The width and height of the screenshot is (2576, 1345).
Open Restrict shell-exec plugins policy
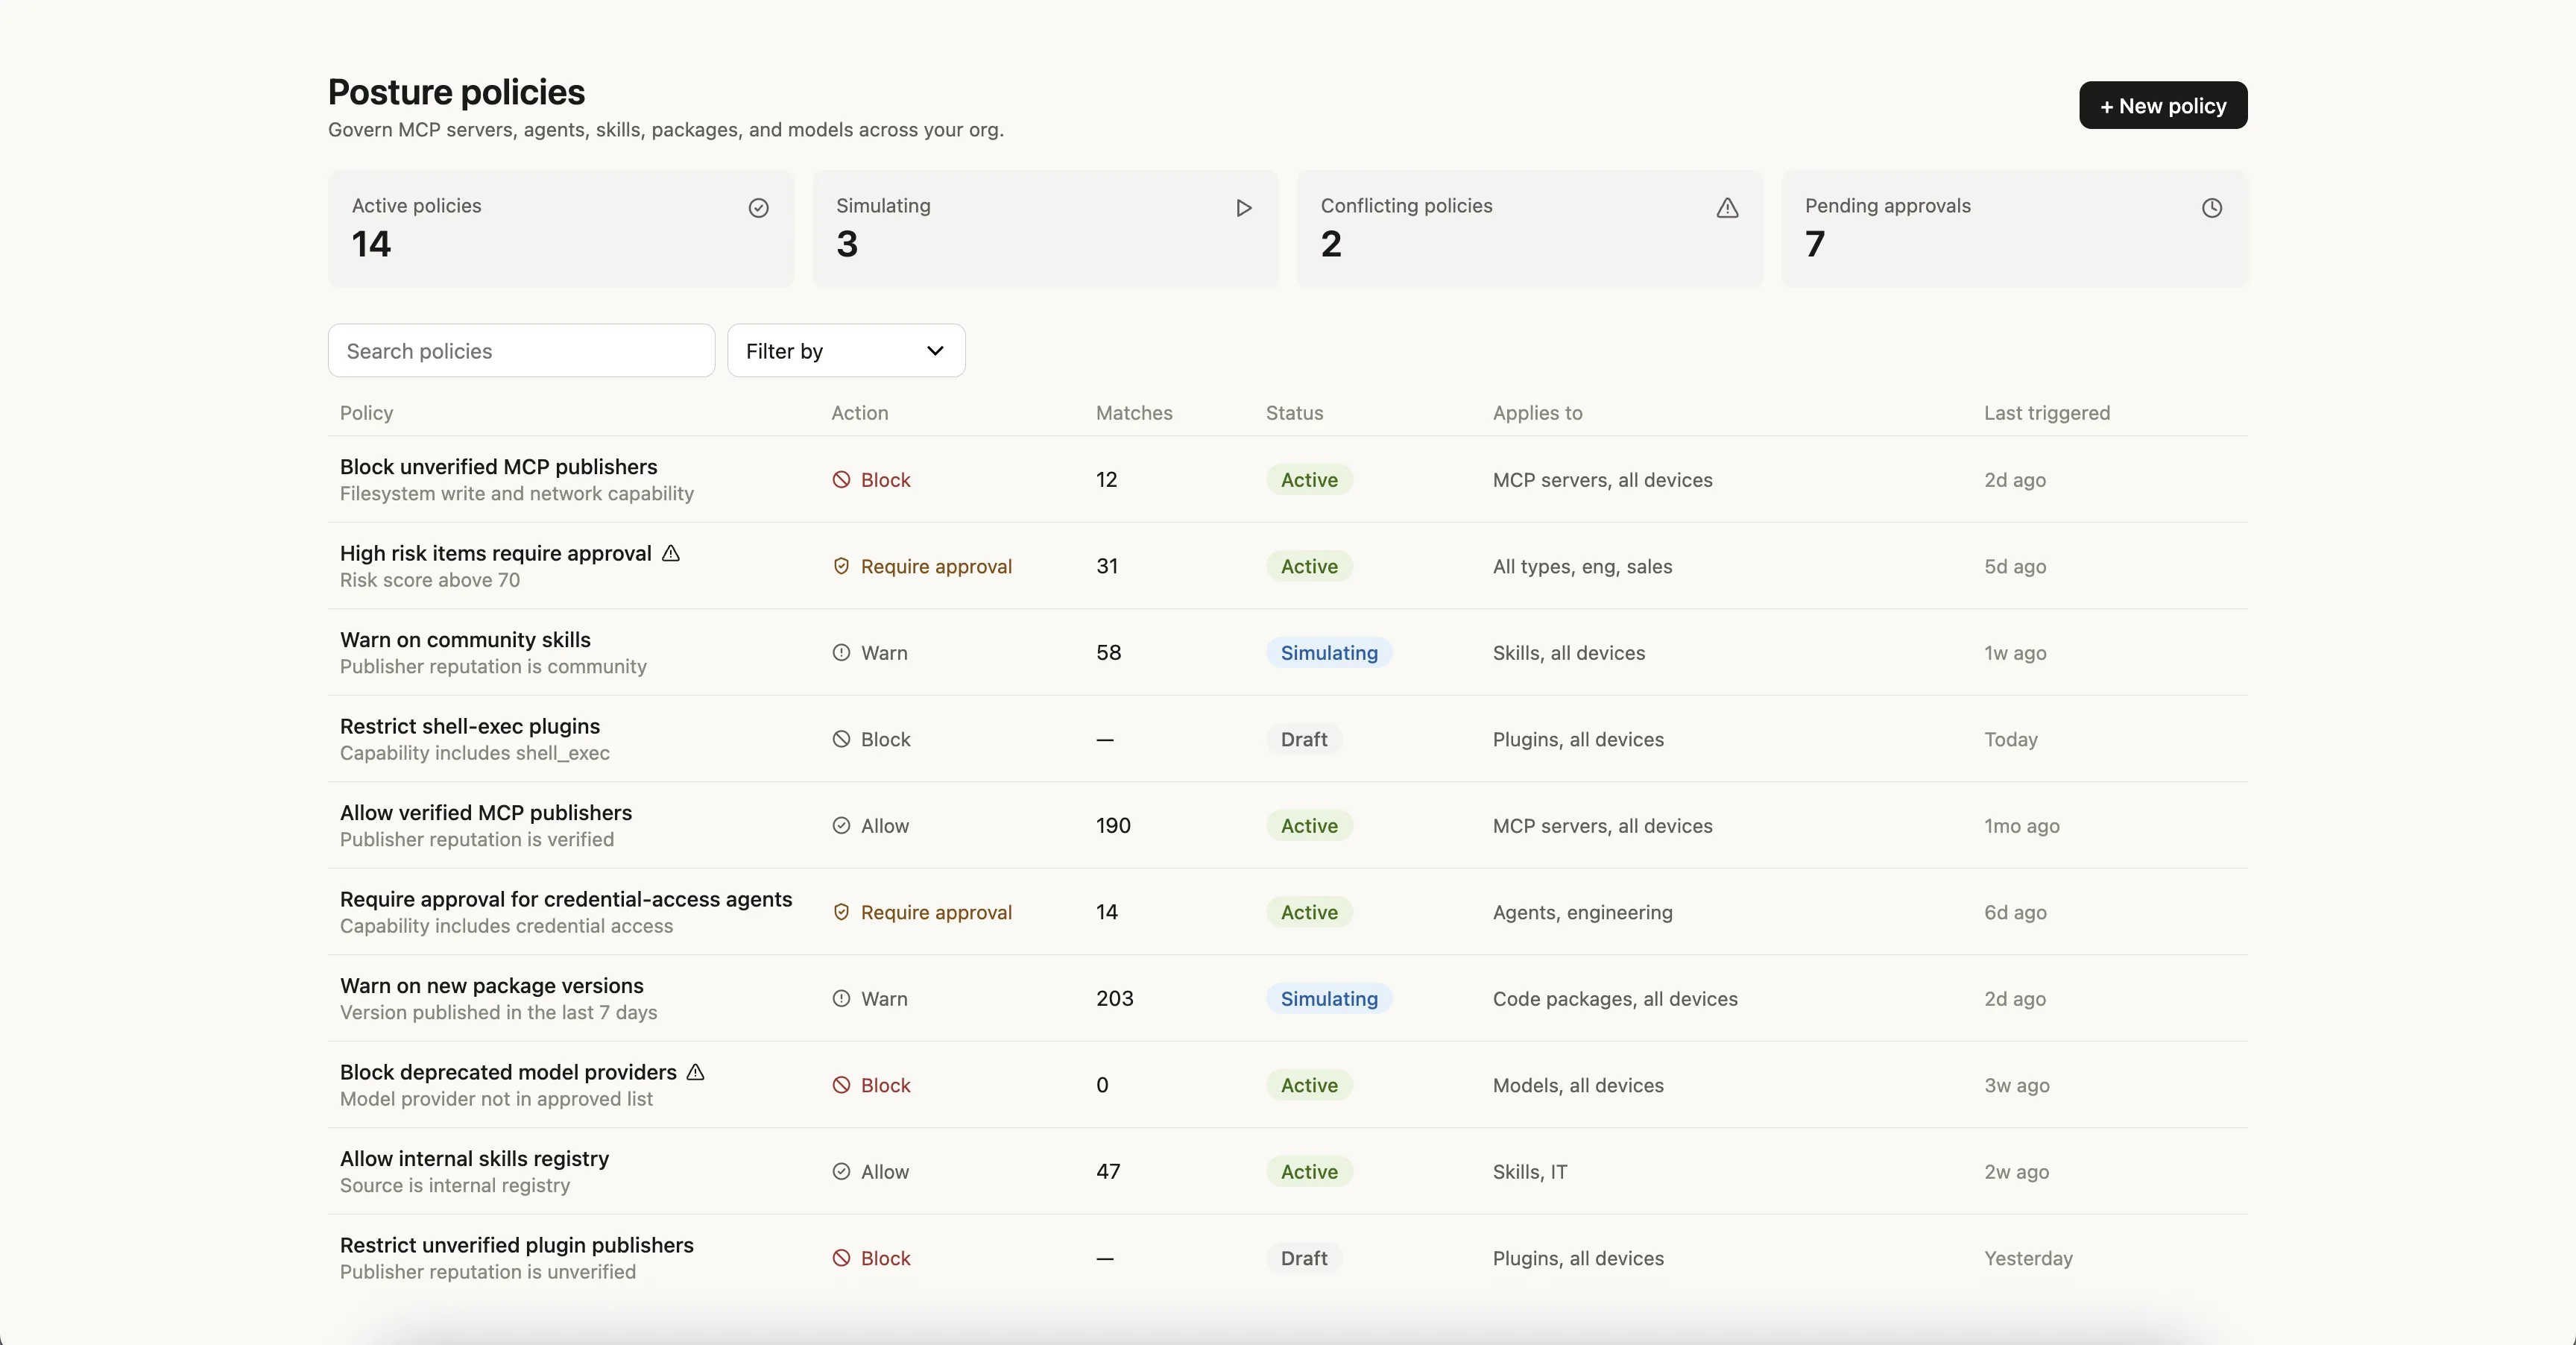(x=470, y=726)
